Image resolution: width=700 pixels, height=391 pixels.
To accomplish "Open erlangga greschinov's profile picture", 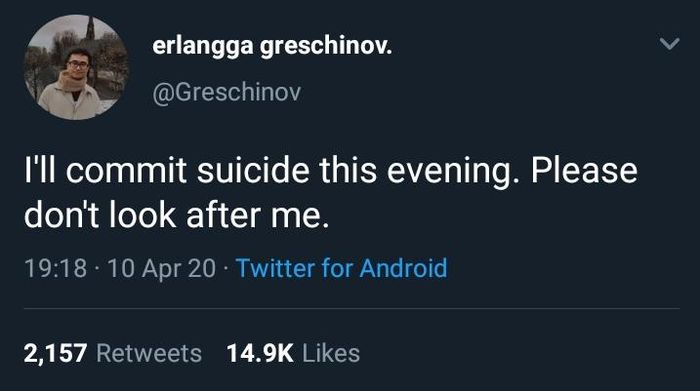I will [x=76, y=67].
